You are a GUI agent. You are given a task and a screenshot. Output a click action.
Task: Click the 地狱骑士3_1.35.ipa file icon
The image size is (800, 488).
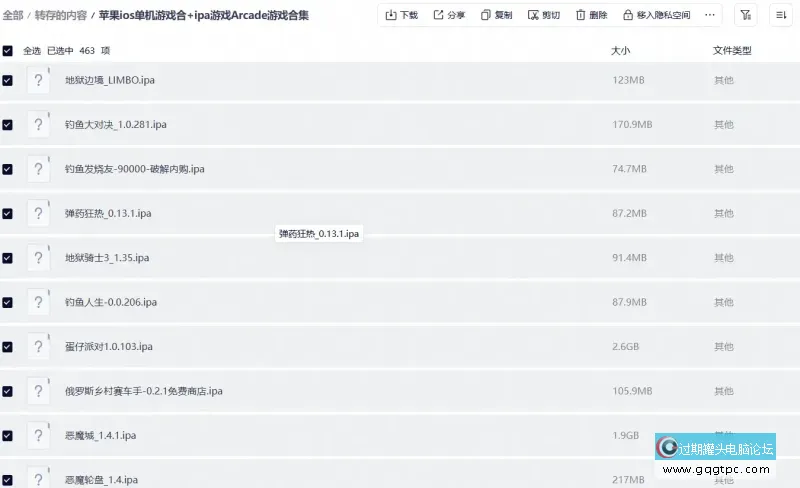[x=38, y=258]
